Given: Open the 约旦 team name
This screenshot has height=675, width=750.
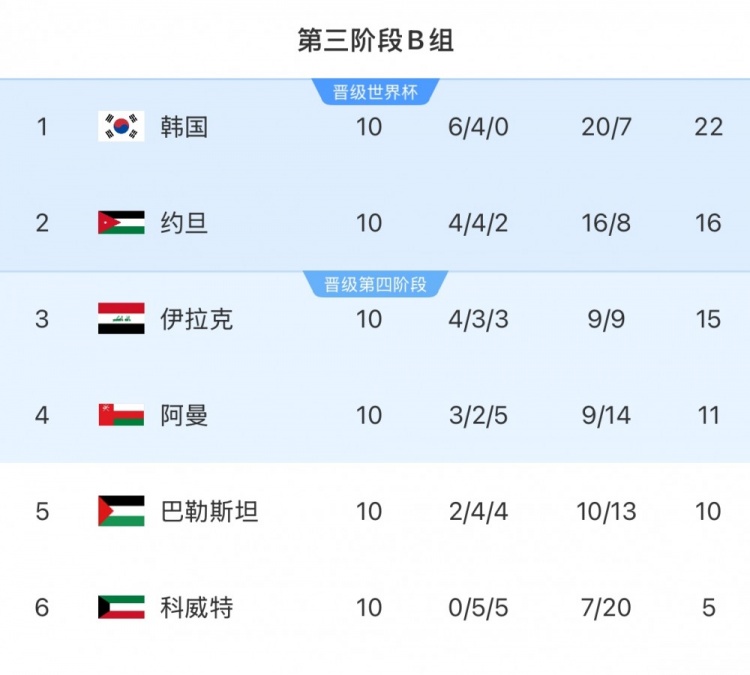Looking at the screenshot, I should pyautogui.click(x=184, y=223).
